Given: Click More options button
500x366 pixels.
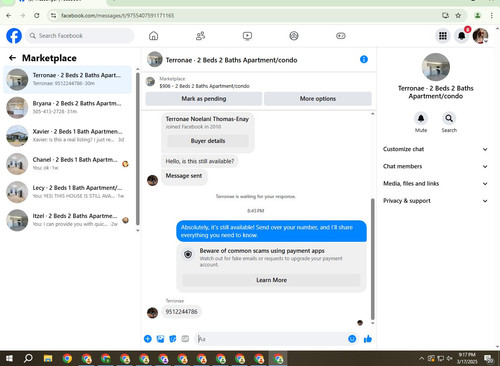Looking at the screenshot, I should point(318,99).
